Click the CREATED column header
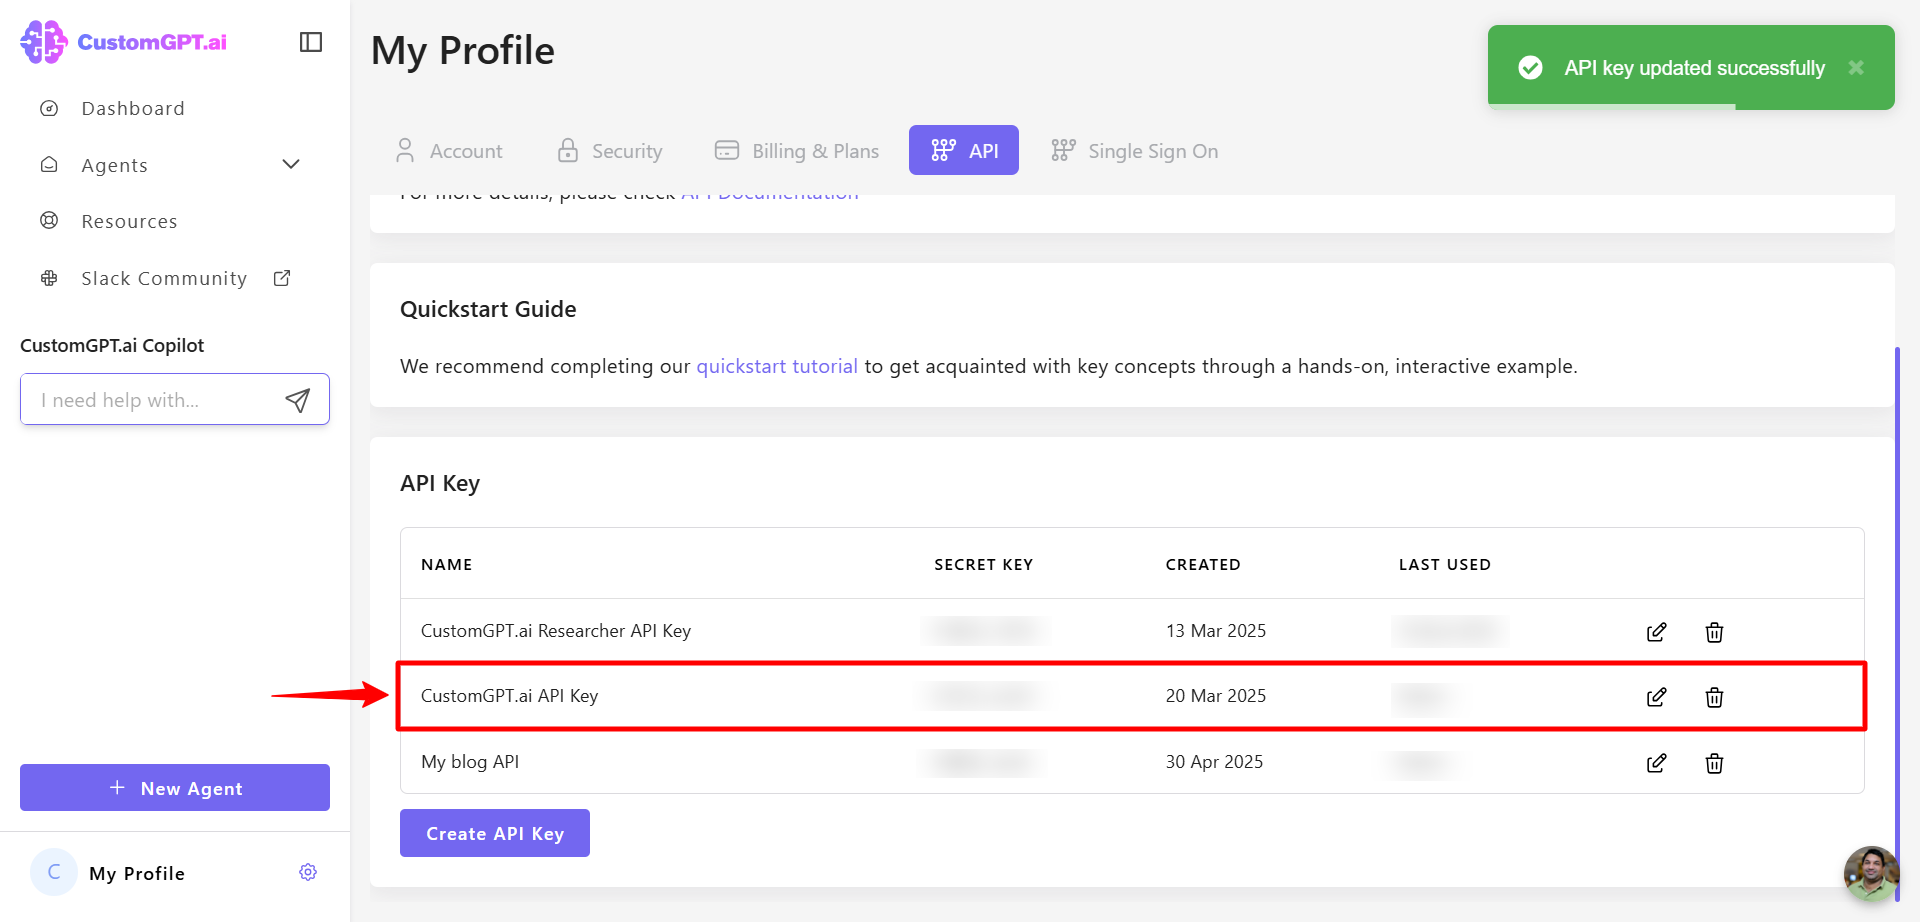Image resolution: width=1920 pixels, height=922 pixels. [1203, 564]
